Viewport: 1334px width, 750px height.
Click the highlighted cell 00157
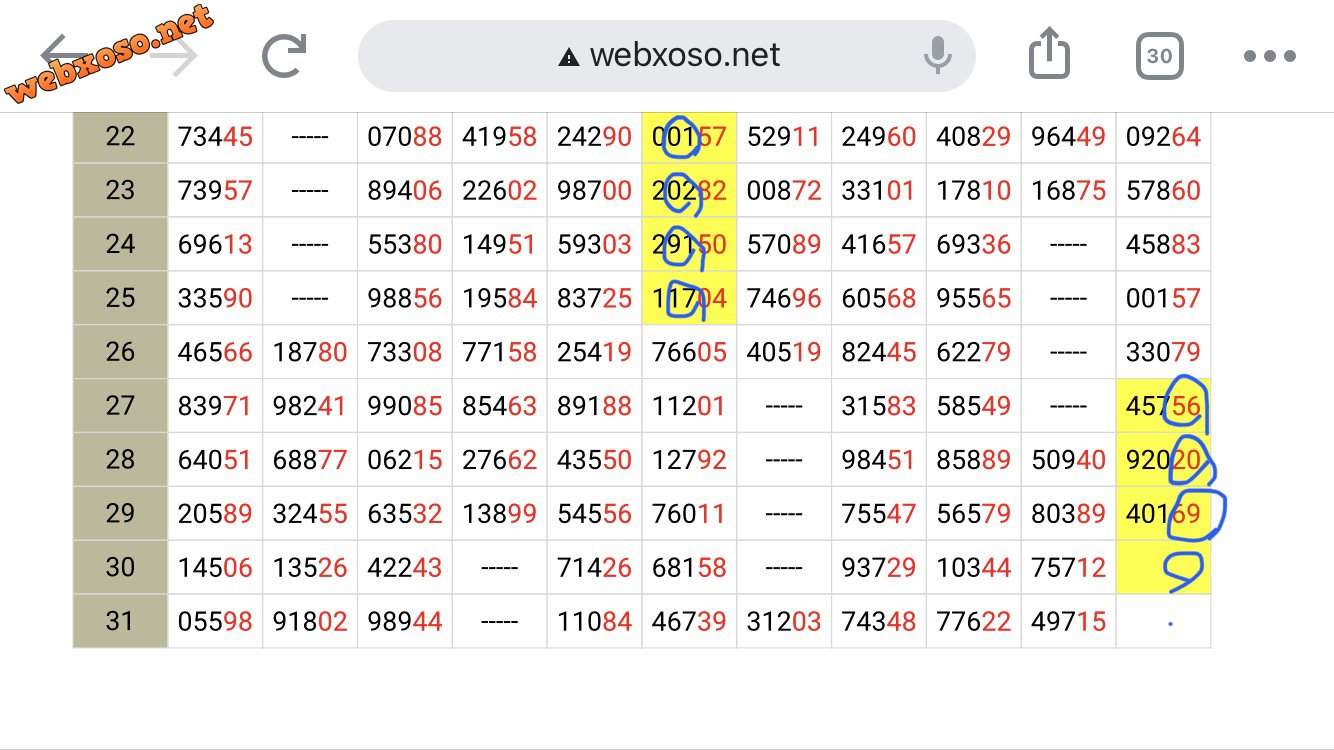pyautogui.click(x=689, y=136)
